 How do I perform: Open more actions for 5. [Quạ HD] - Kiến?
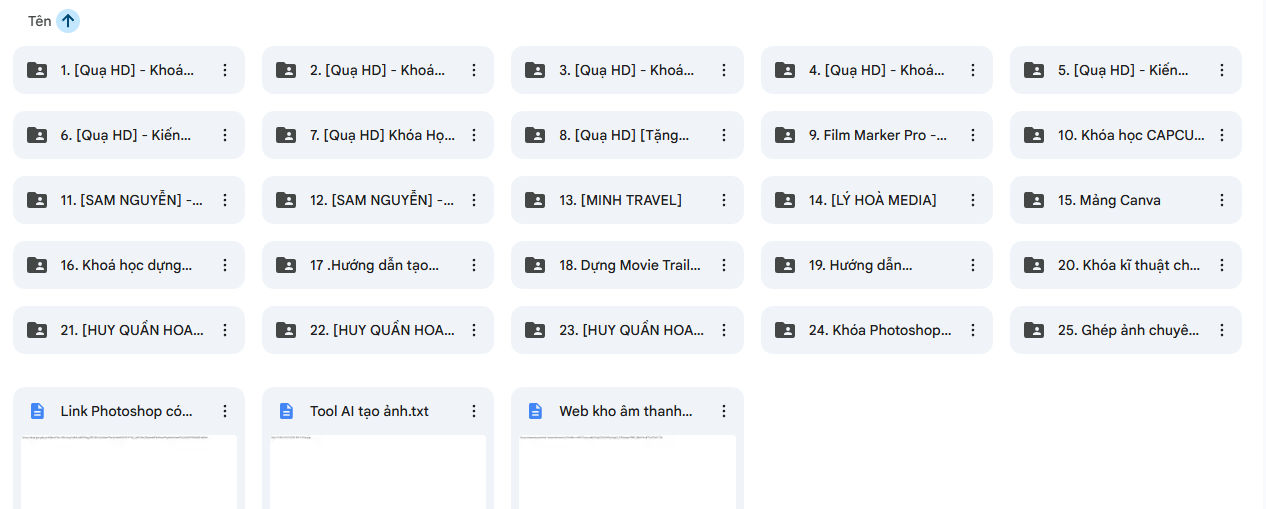click(1222, 70)
